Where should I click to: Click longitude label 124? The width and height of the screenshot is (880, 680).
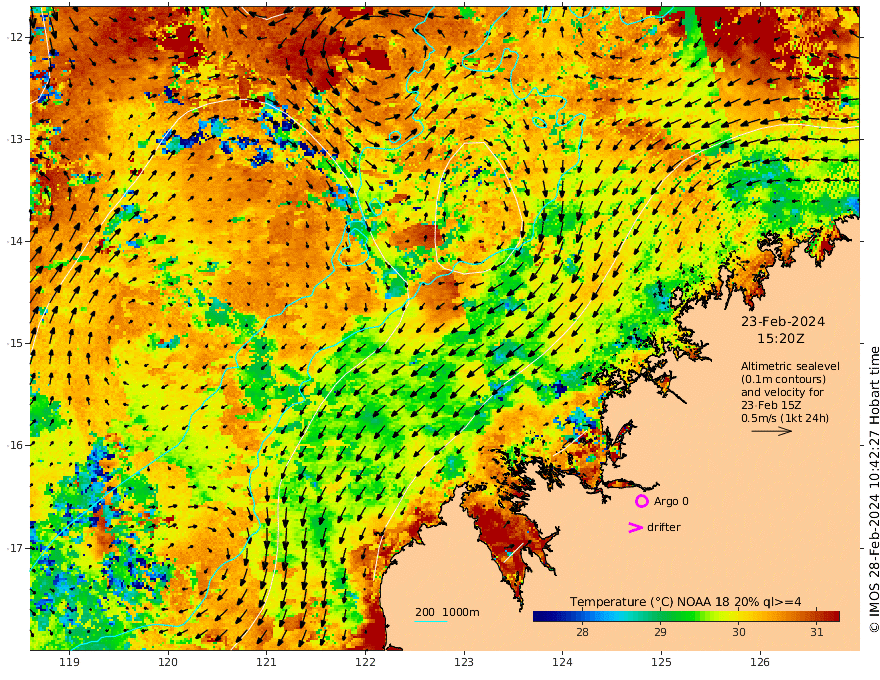562,662
